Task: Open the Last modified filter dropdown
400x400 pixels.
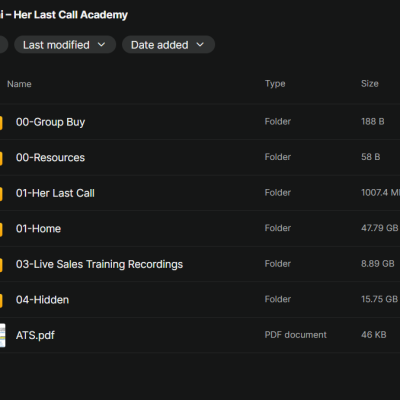Action: (x=65, y=45)
